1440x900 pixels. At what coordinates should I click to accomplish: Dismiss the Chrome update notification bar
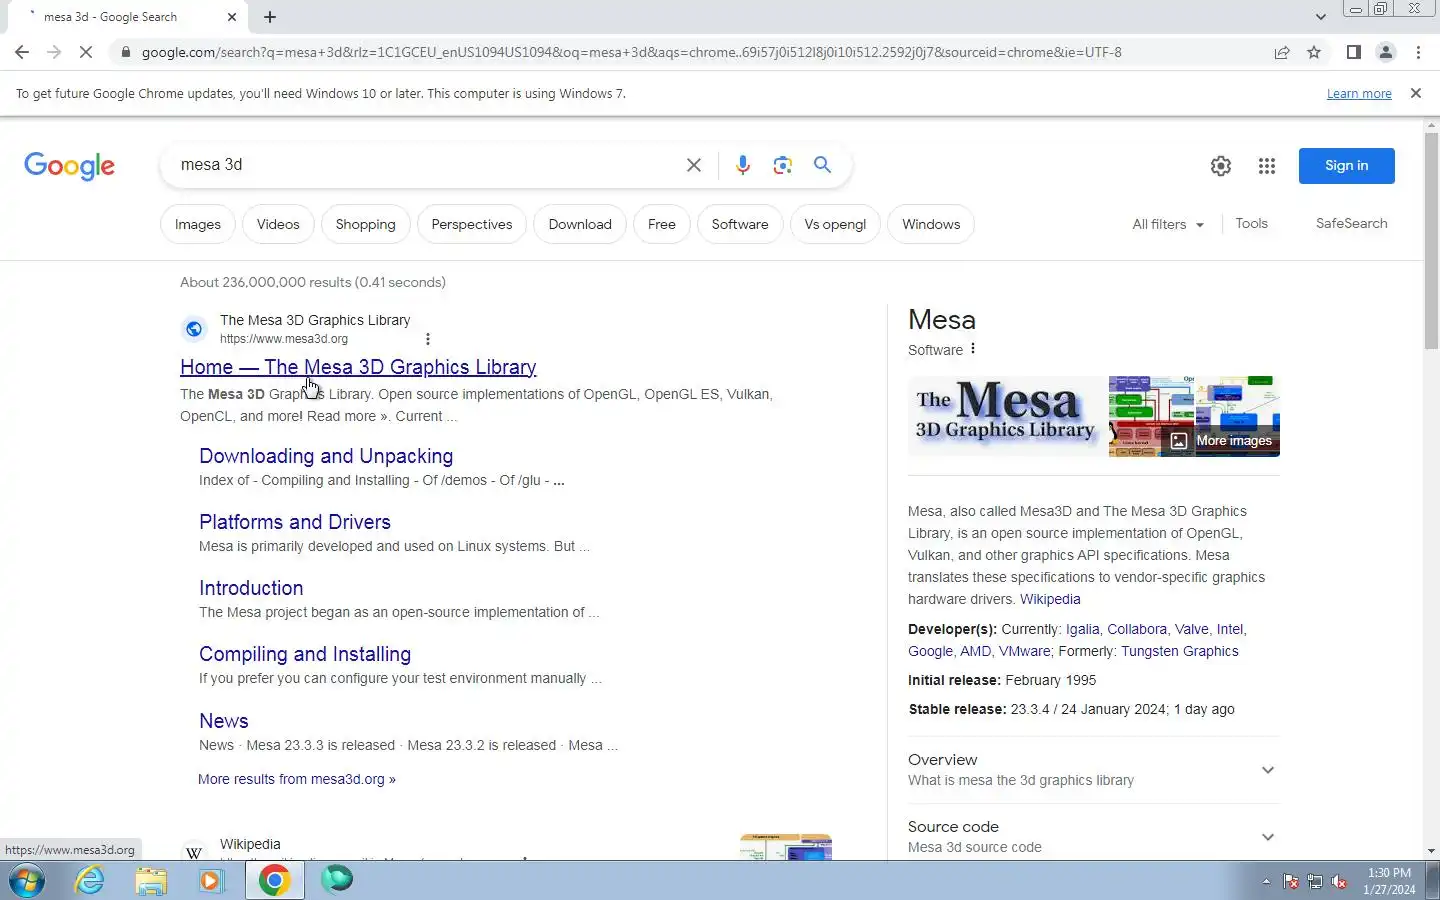pyautogui.click(x=1415, y=93)
